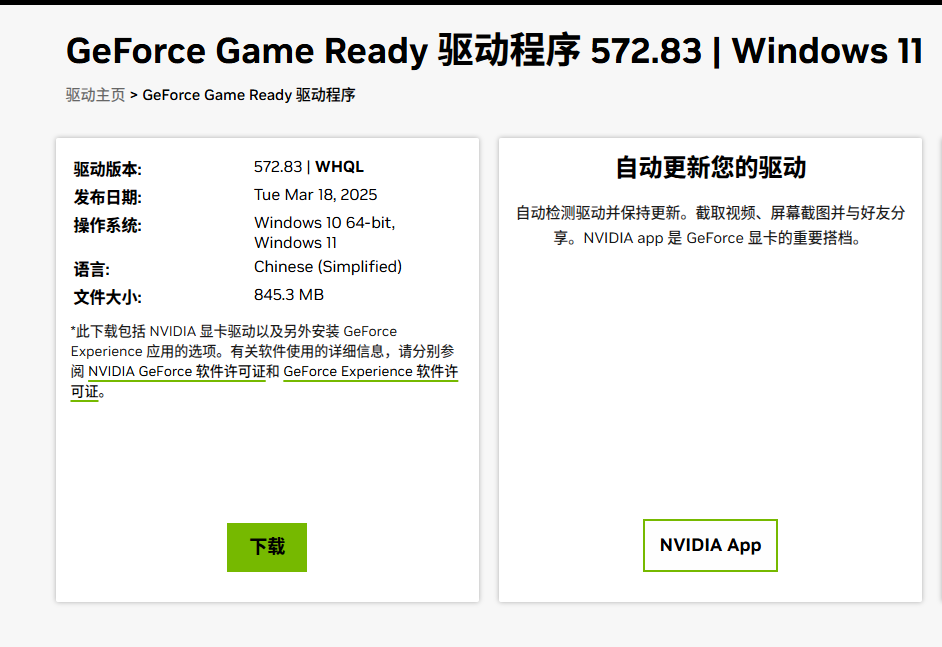
Task: Click breadcrumb text GeForce Game Ready 驱动程序
Action: click(x=249, y=95)
